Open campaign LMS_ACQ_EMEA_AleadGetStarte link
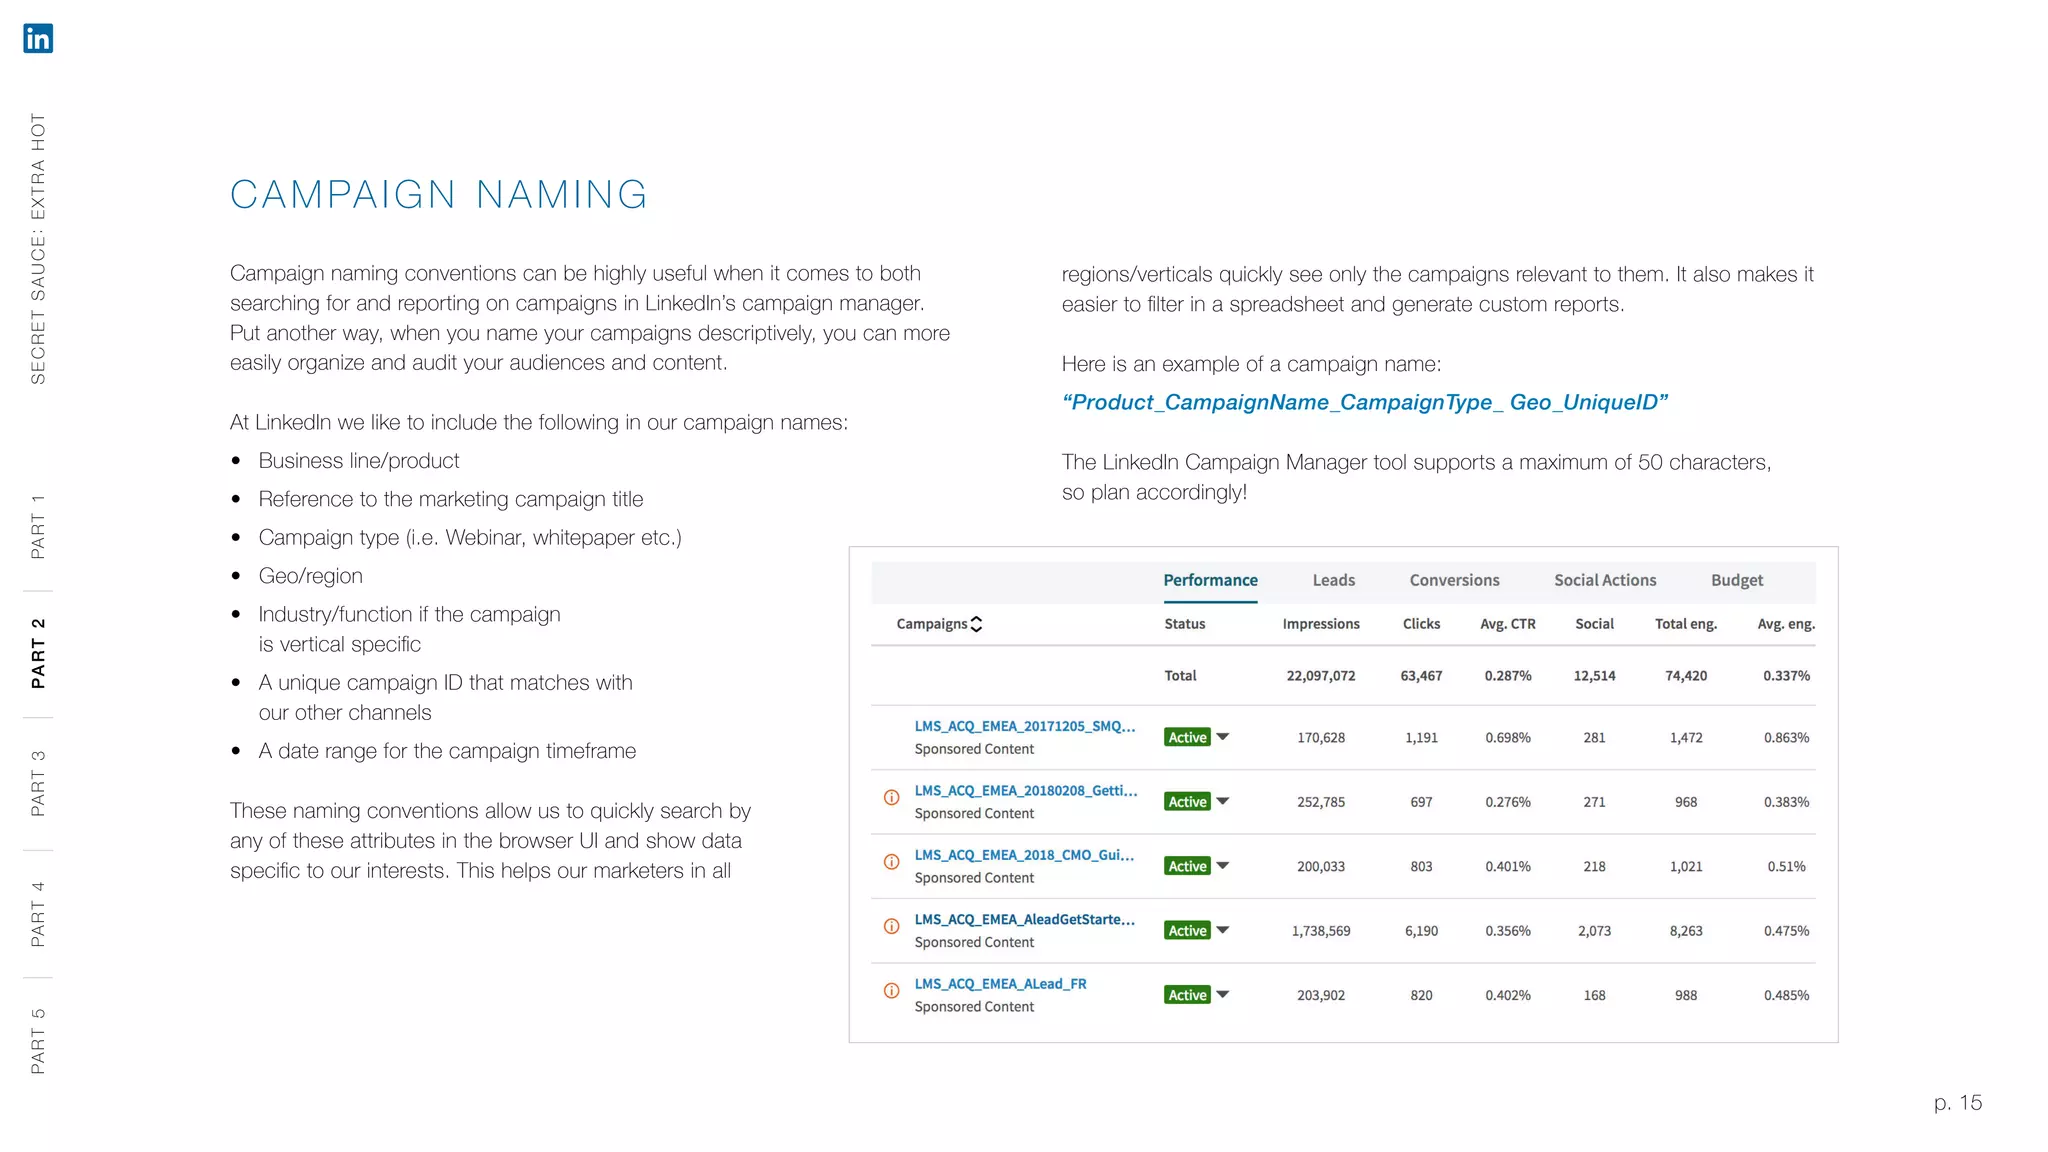 pyautogui.click(x=1024, y=919)
